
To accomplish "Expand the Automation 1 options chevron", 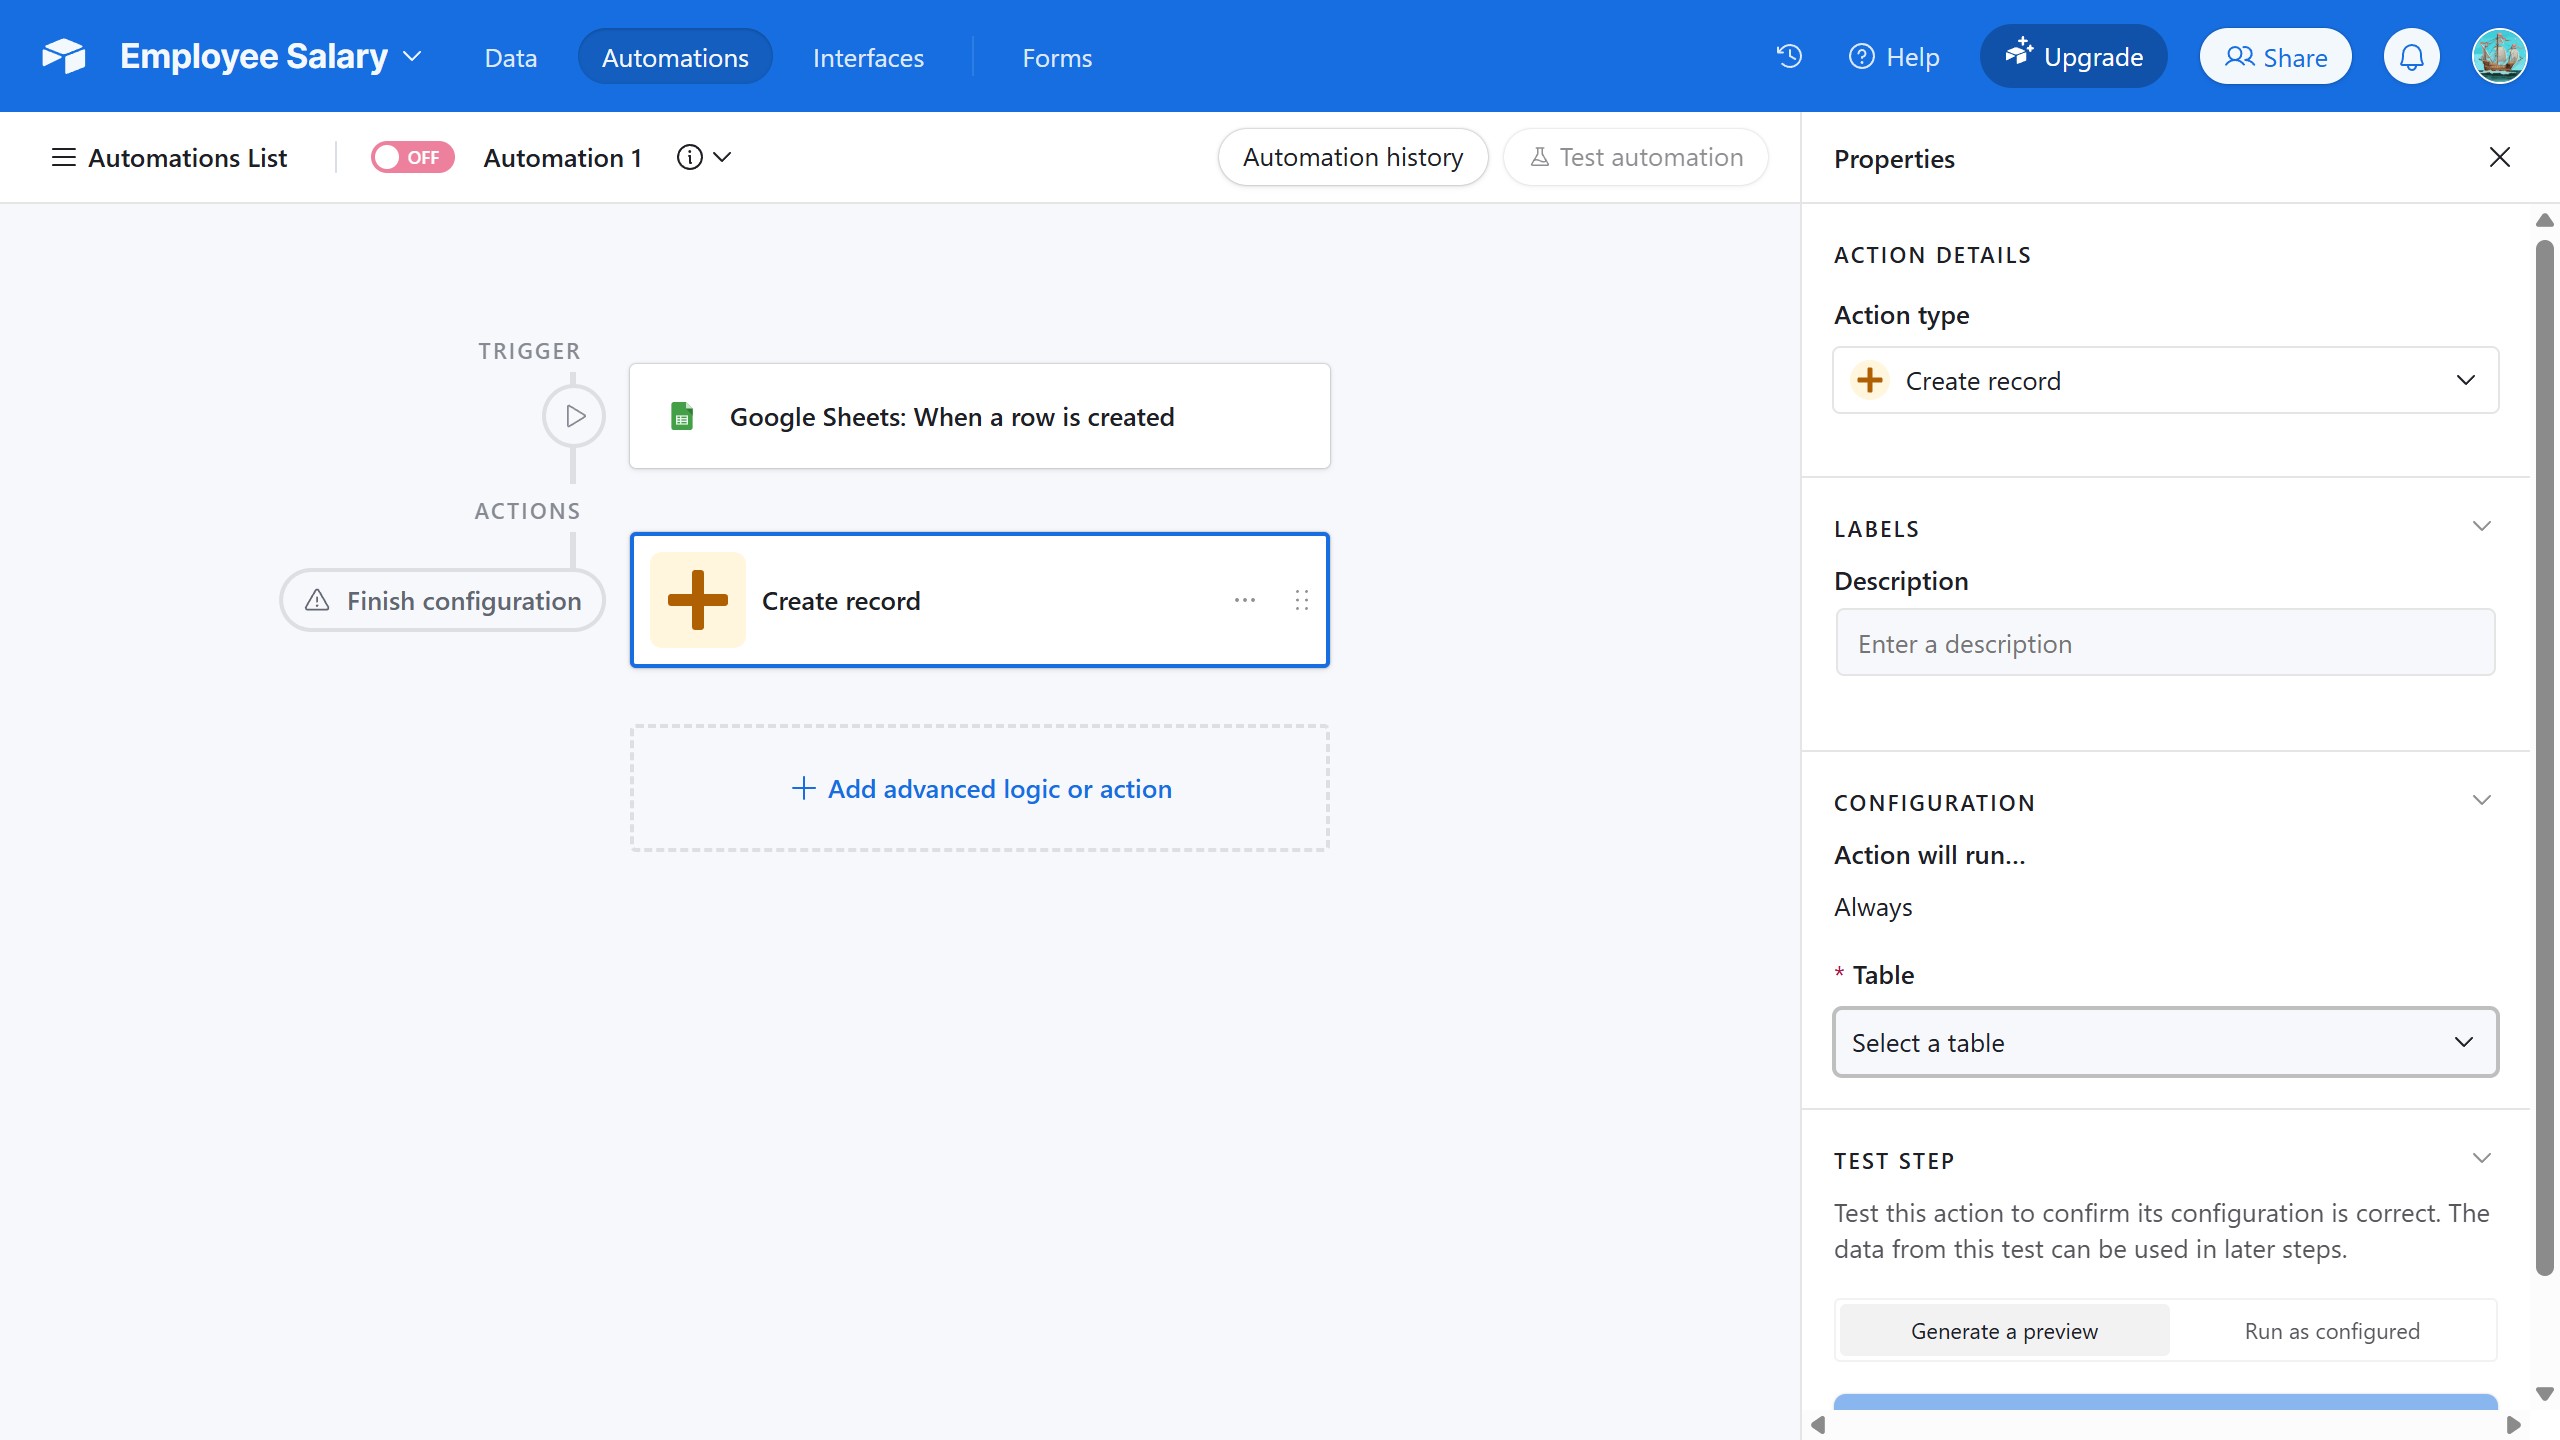I will 722,157.
